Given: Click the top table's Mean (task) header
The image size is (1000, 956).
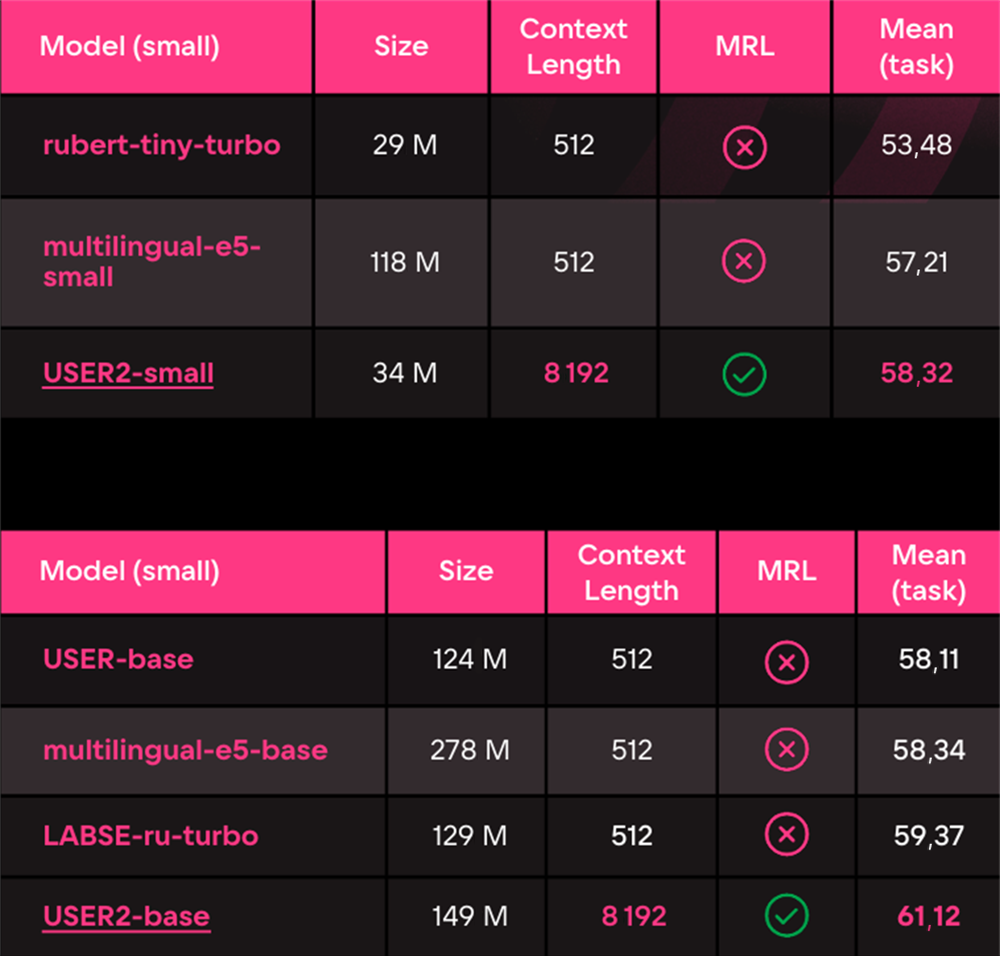Looking at the screenshot, I should click(x=915, y=47).
